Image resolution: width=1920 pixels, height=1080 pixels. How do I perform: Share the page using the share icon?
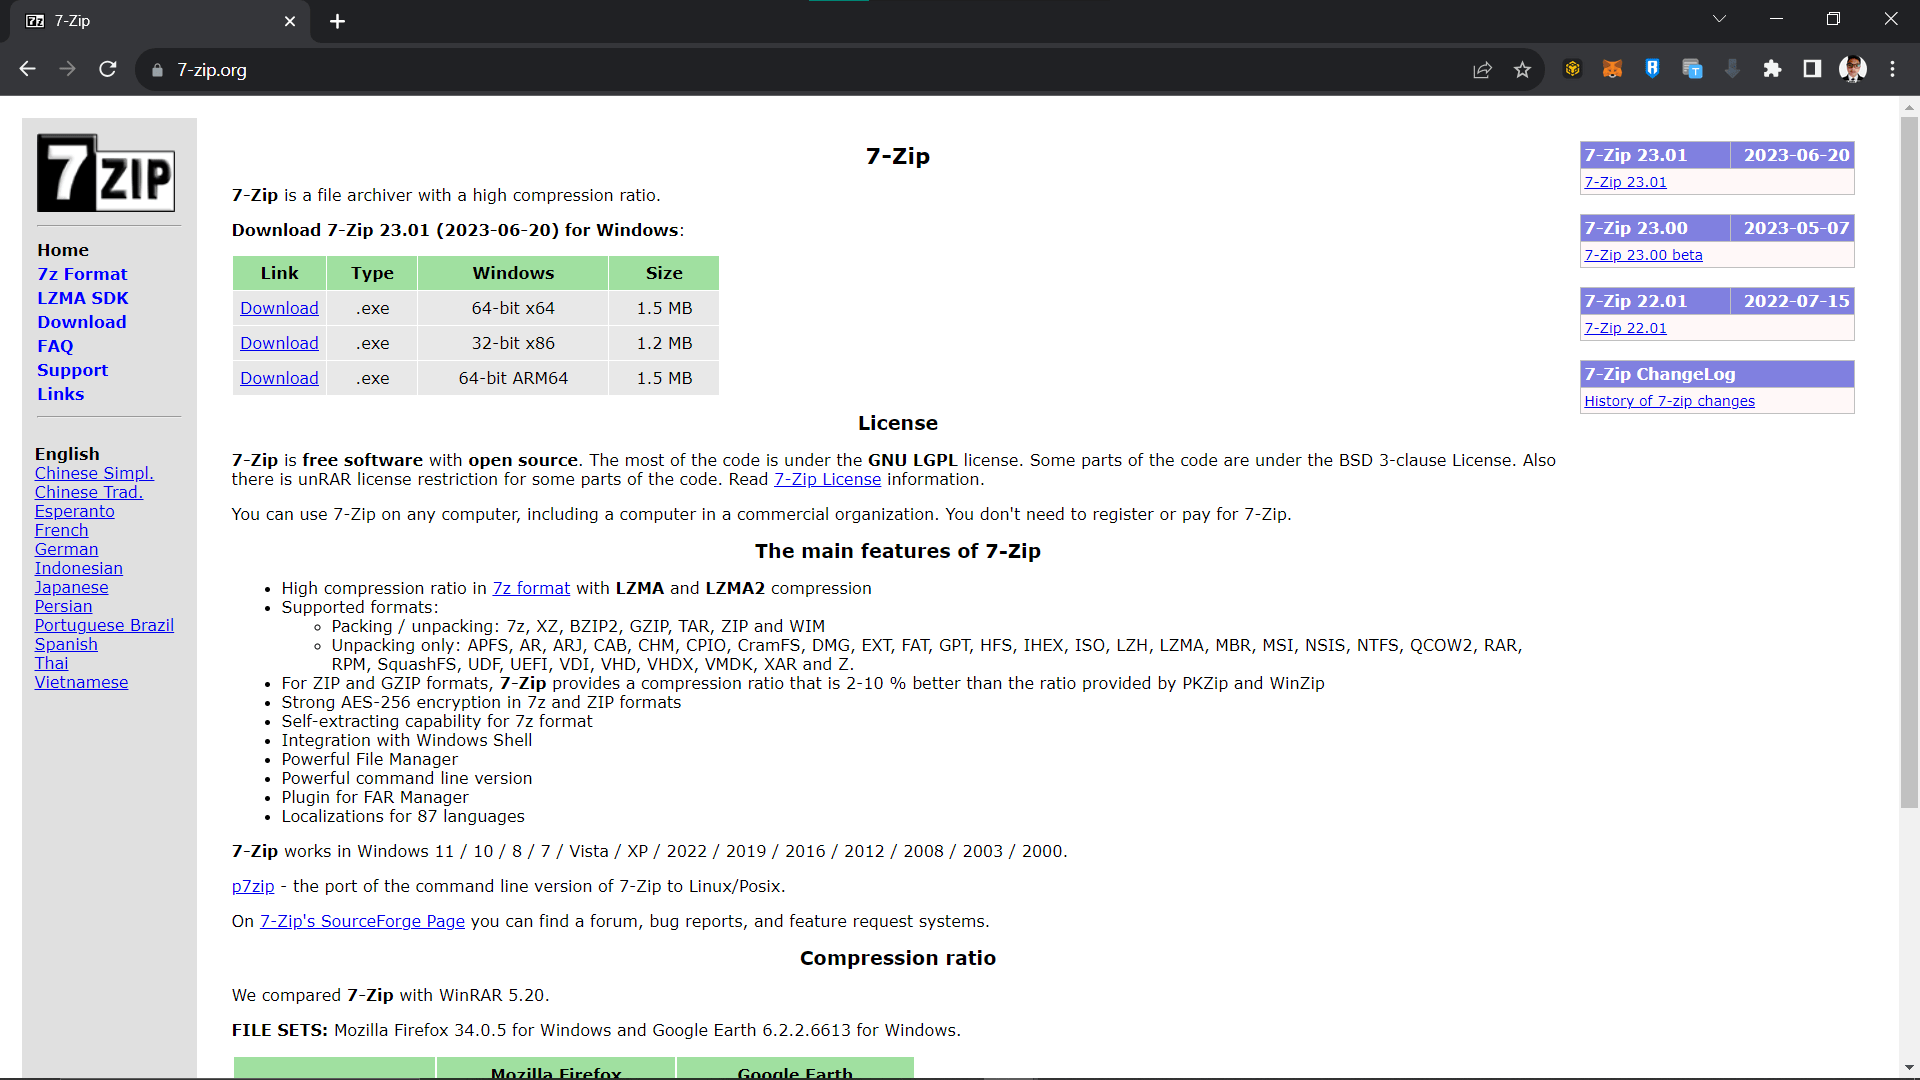[1483, 69]
